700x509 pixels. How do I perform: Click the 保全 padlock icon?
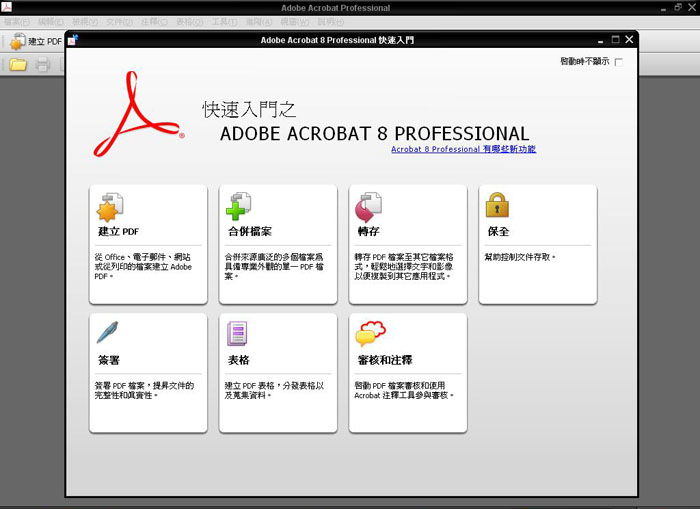pos(497,205)
